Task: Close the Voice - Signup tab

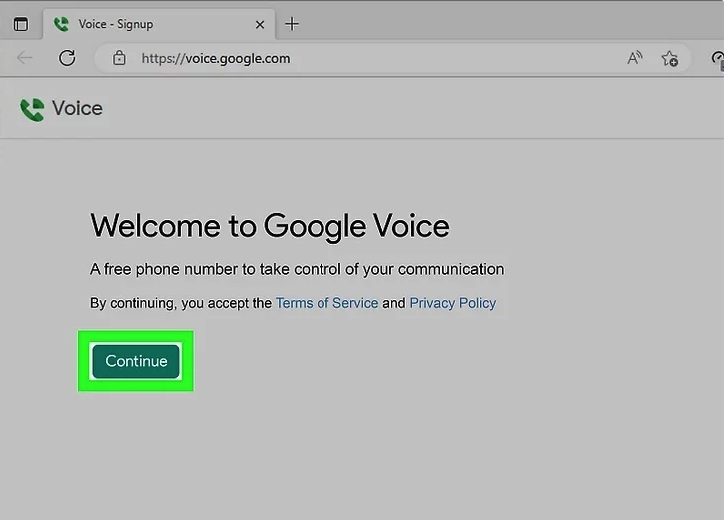Action: tap(261, 24)
